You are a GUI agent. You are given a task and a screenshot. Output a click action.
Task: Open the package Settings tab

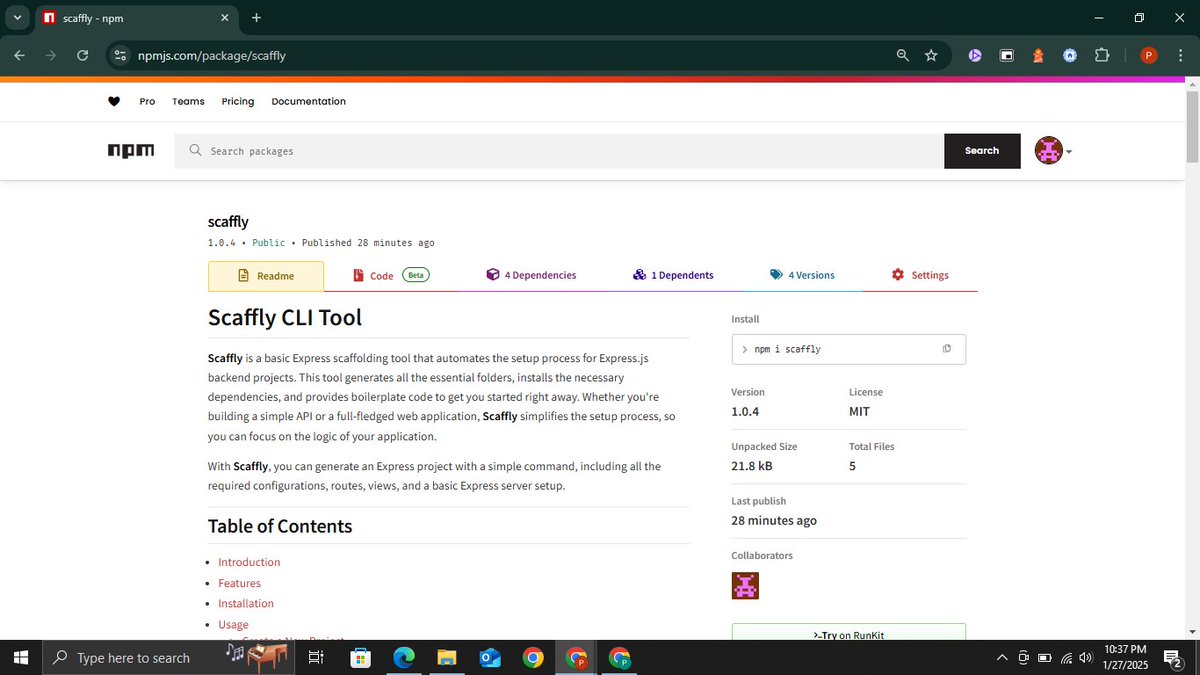(x=920, y=275)
